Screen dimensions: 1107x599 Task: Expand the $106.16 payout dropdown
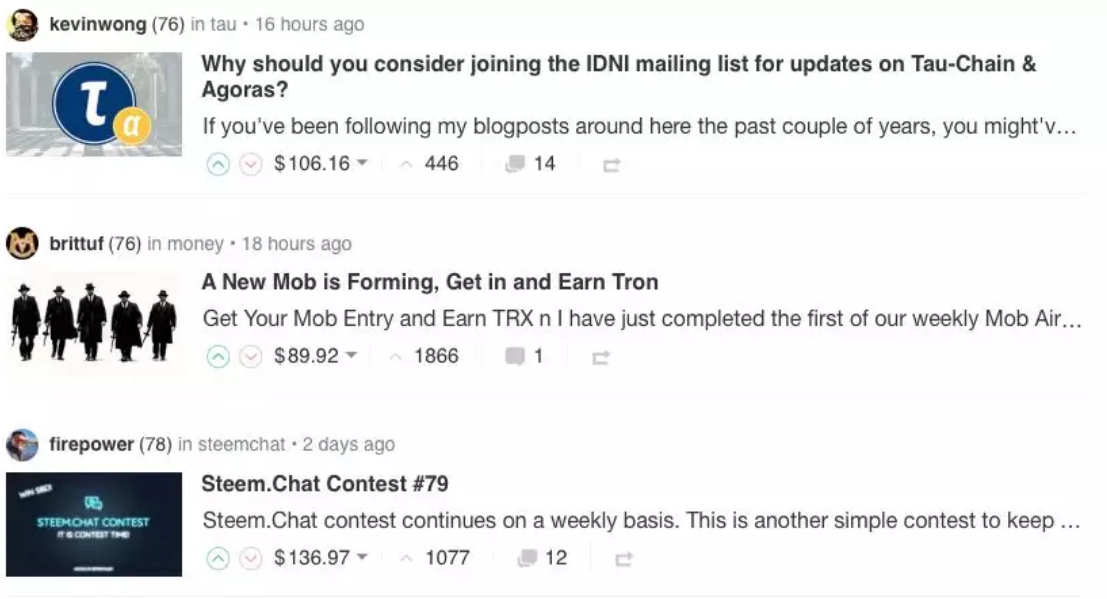click(321, 164)
